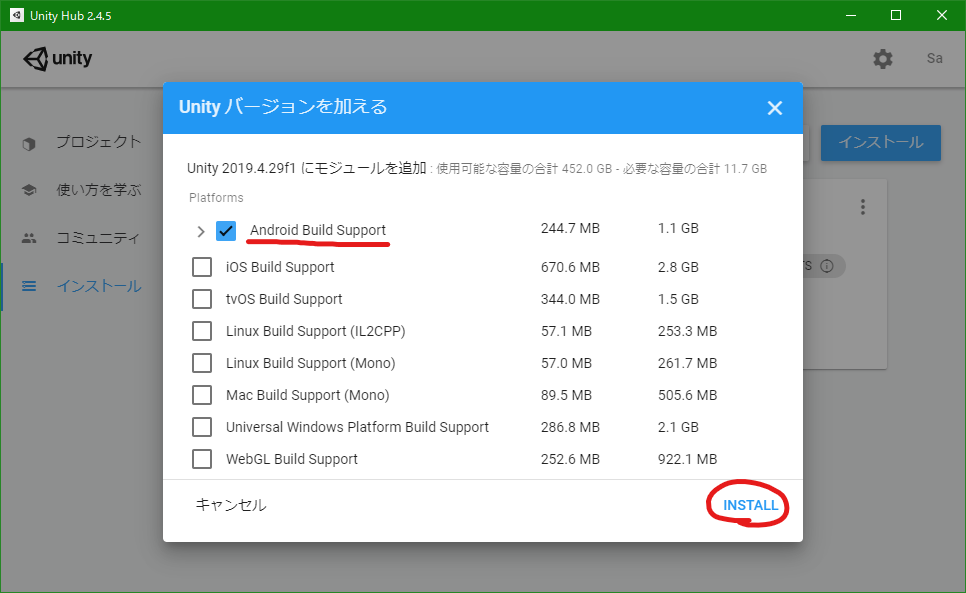Click キャンセル to cancel the dialog
The width and height of the screenshot is (966, 593).
coord(231,505)
